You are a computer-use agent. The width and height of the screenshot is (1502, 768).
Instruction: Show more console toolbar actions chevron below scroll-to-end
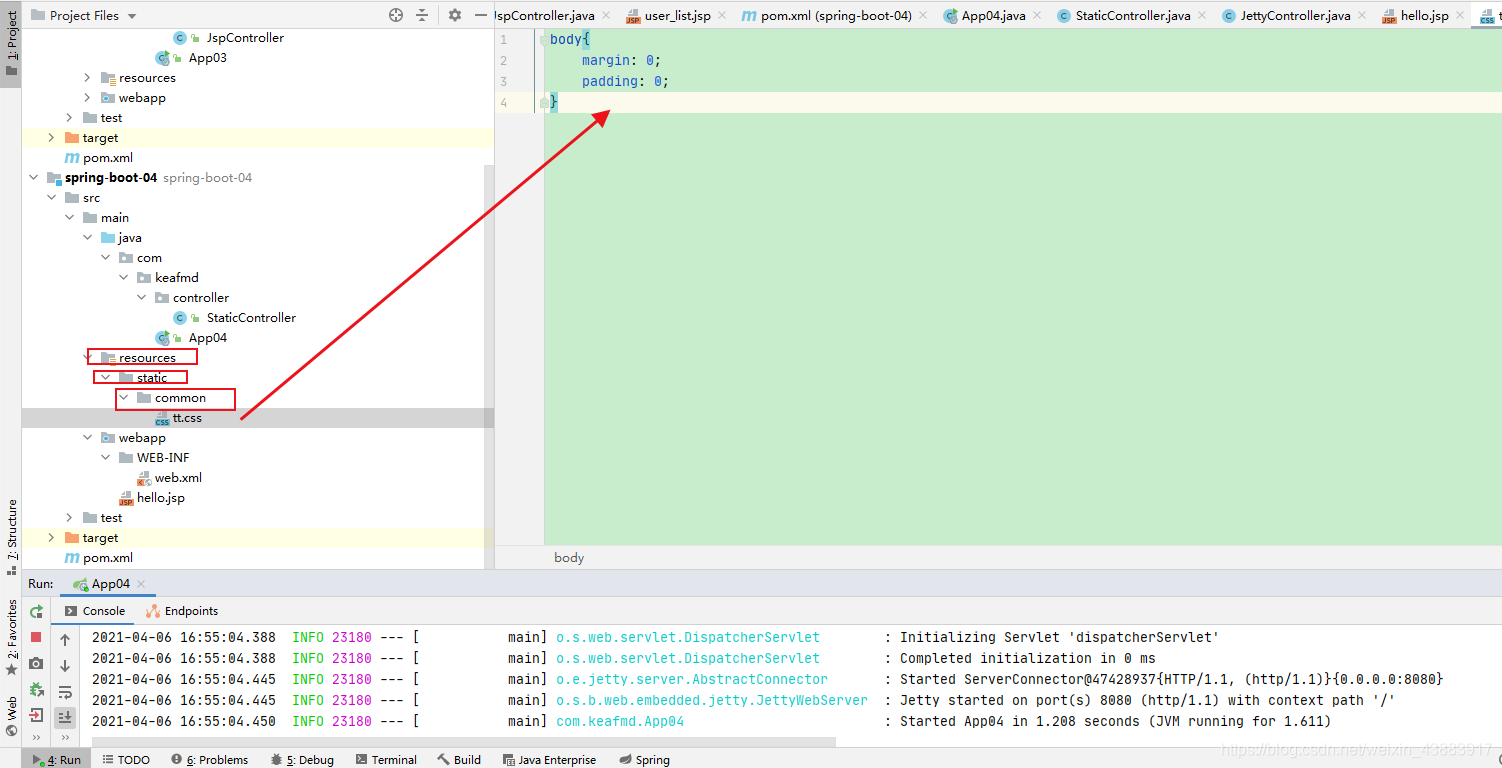point(65,738)
